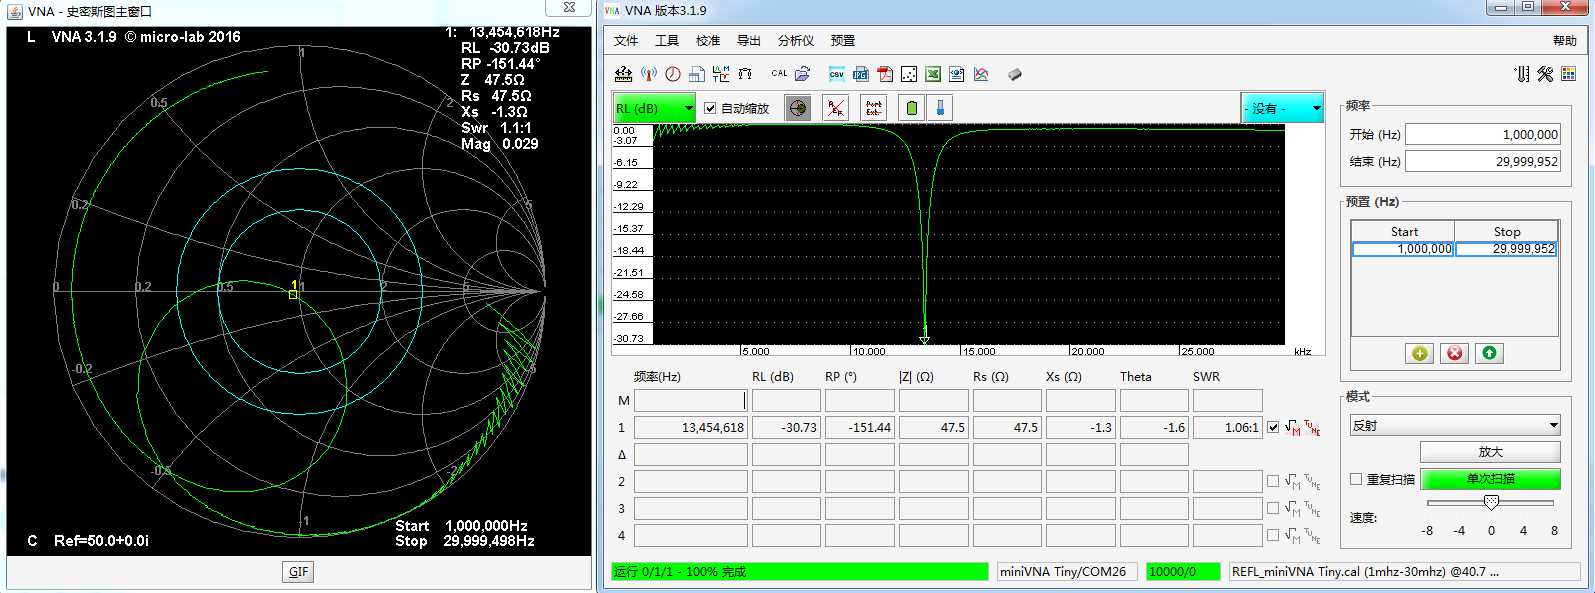The height and width of the screenshot is (593, 1595).
Task: Click the M row frequency input field
Action: 690,400
